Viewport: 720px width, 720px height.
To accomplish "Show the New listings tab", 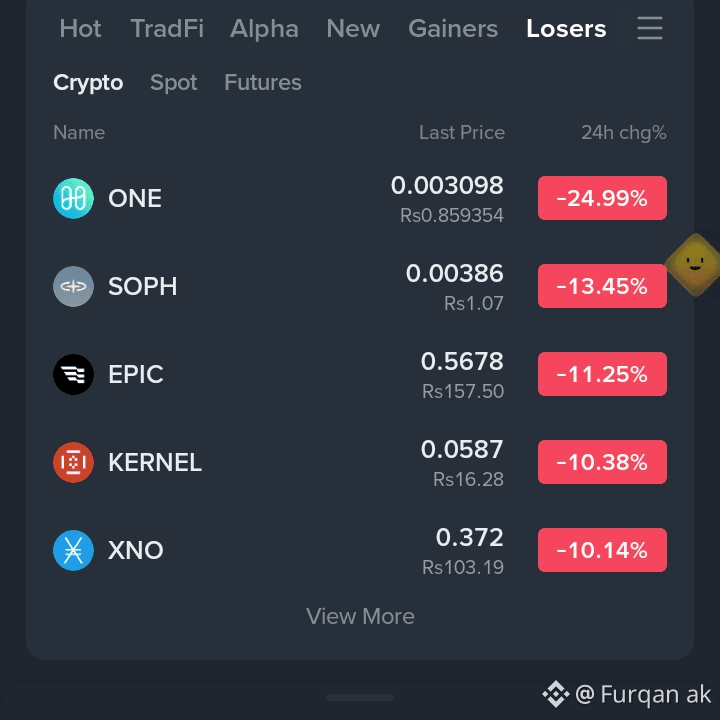I will [x=353, y=28].
